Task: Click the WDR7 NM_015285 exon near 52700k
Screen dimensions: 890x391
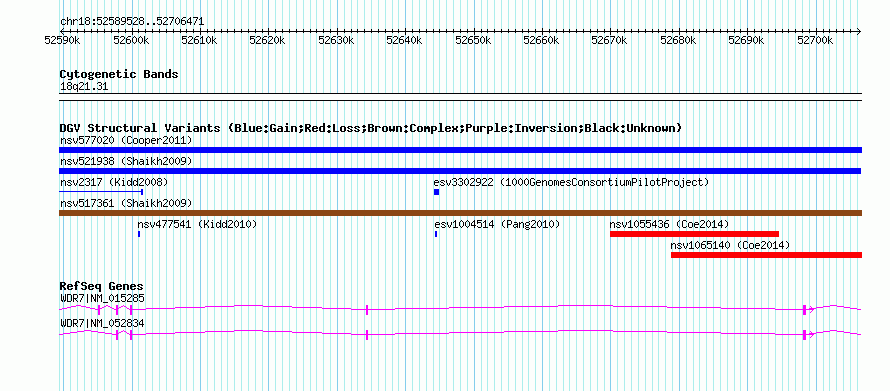Action: click(804, 309)
